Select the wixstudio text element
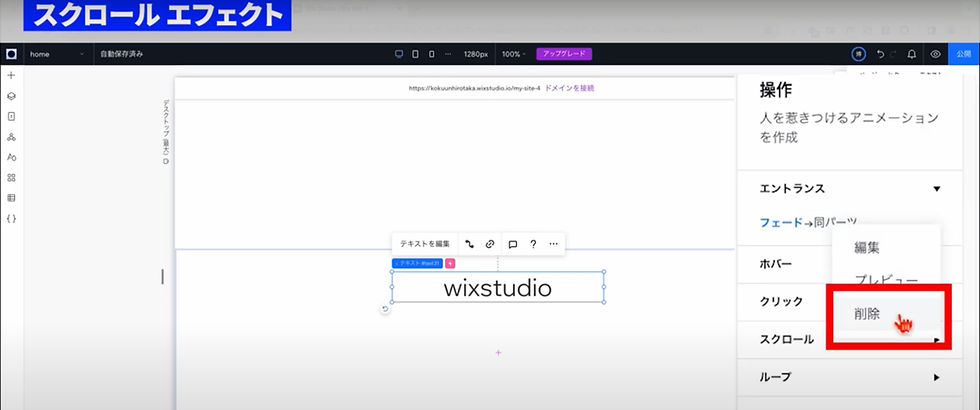Image resolution: width=980 pixels, height=410 pixels. click(498, 288)
